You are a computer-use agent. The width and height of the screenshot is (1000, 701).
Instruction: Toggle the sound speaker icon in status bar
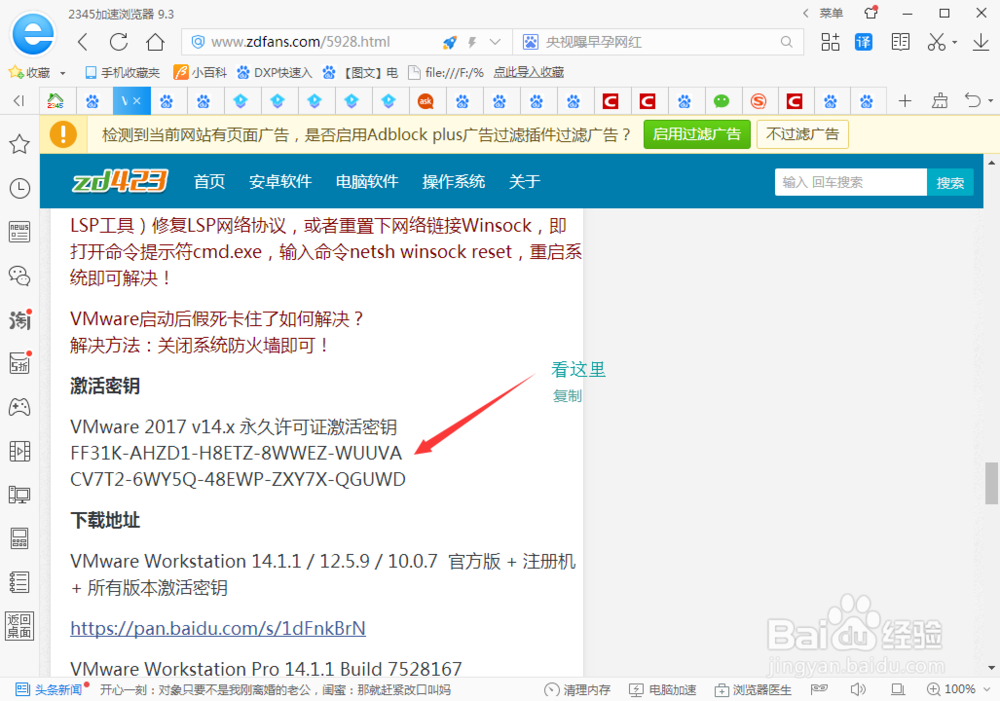pyautogui.click(x=858, y=689)
